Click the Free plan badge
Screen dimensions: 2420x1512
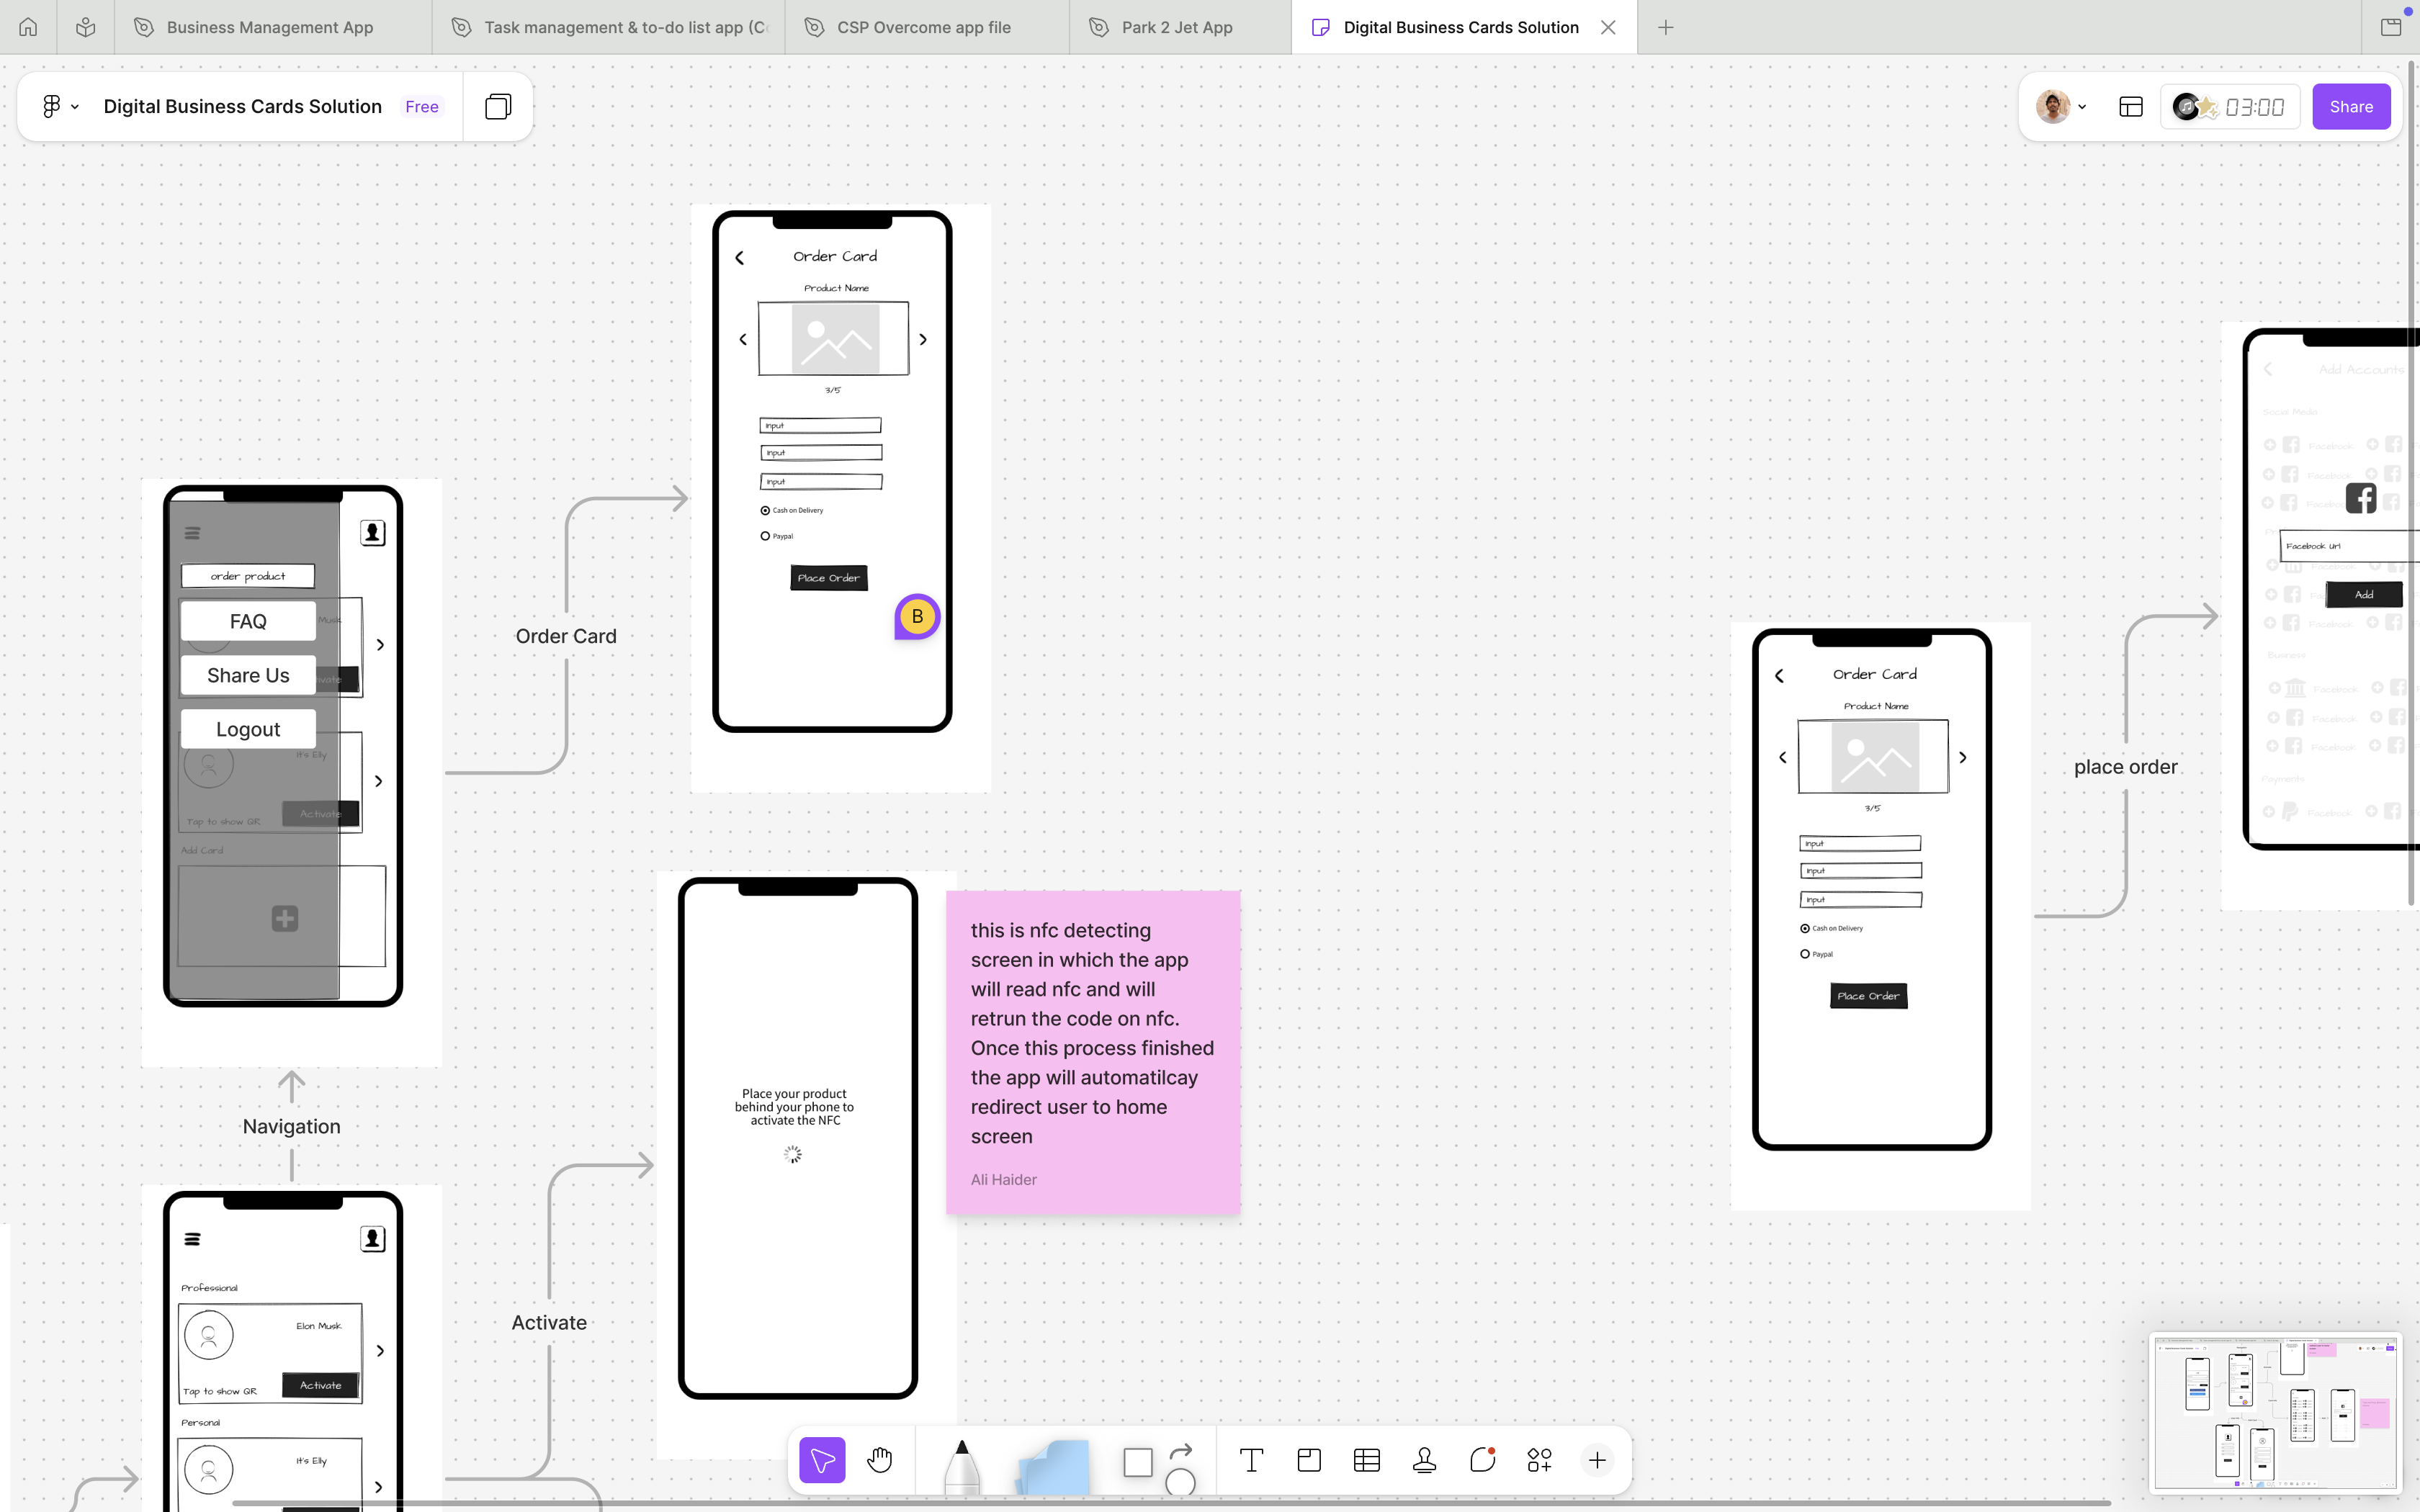(x=422, y=107)
